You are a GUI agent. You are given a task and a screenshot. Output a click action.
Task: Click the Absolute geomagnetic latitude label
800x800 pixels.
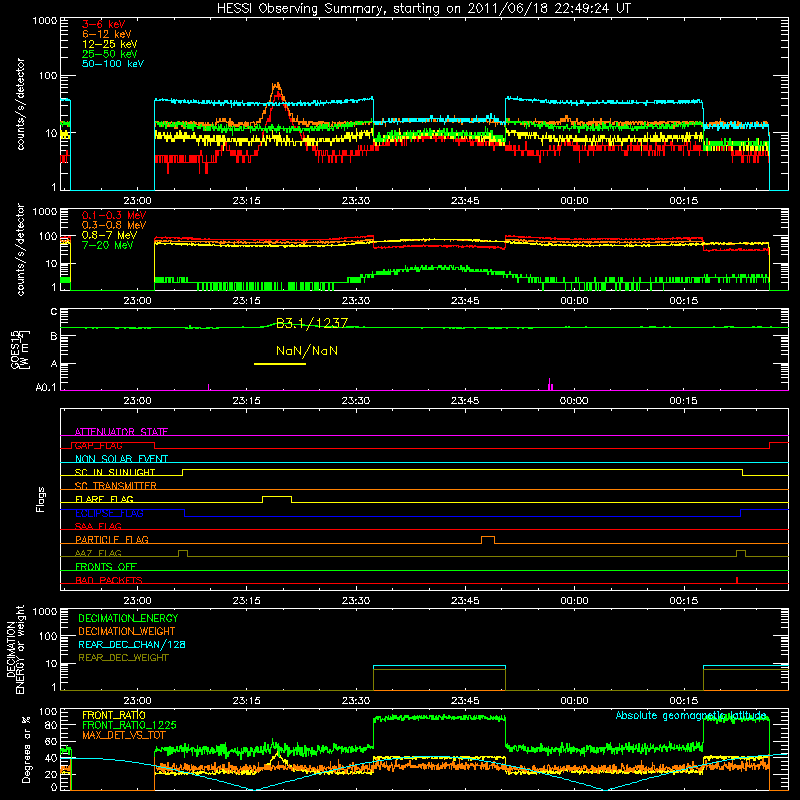click(691, 715)
